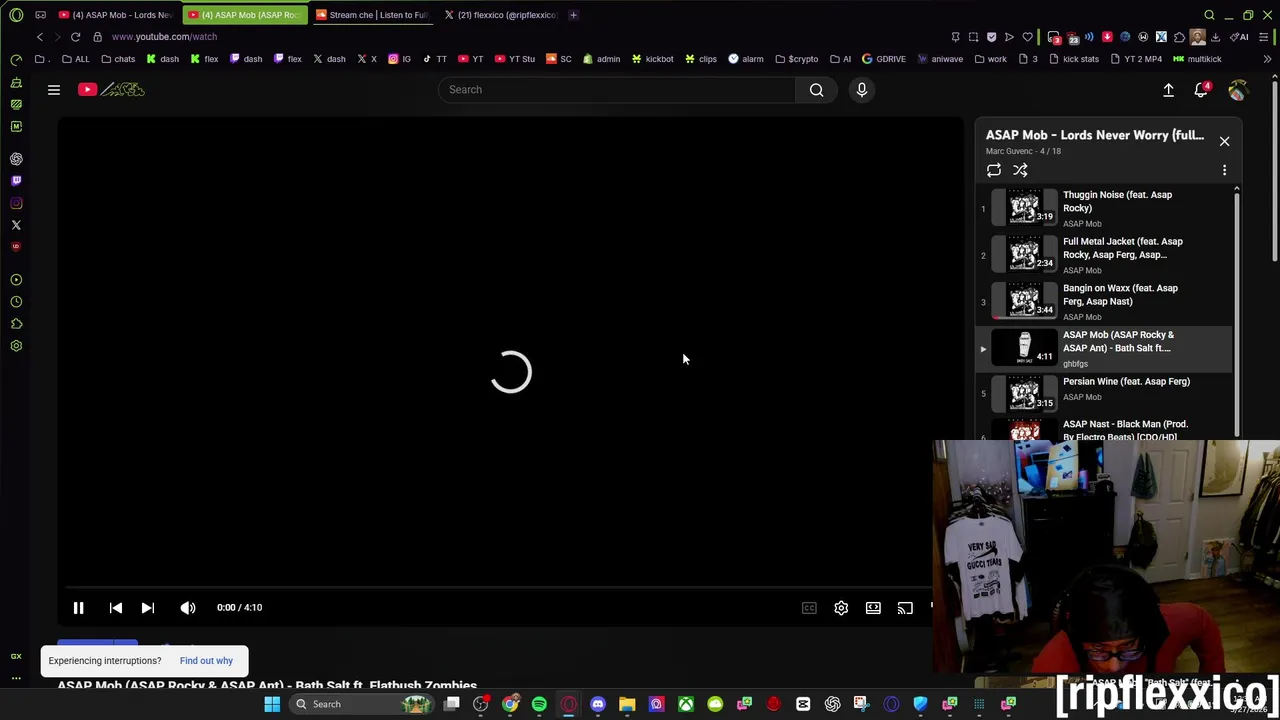The height and width of the screenshot is (720, 1280).
Task: Go to the YouTube home logo
Action: click(111, 90)
